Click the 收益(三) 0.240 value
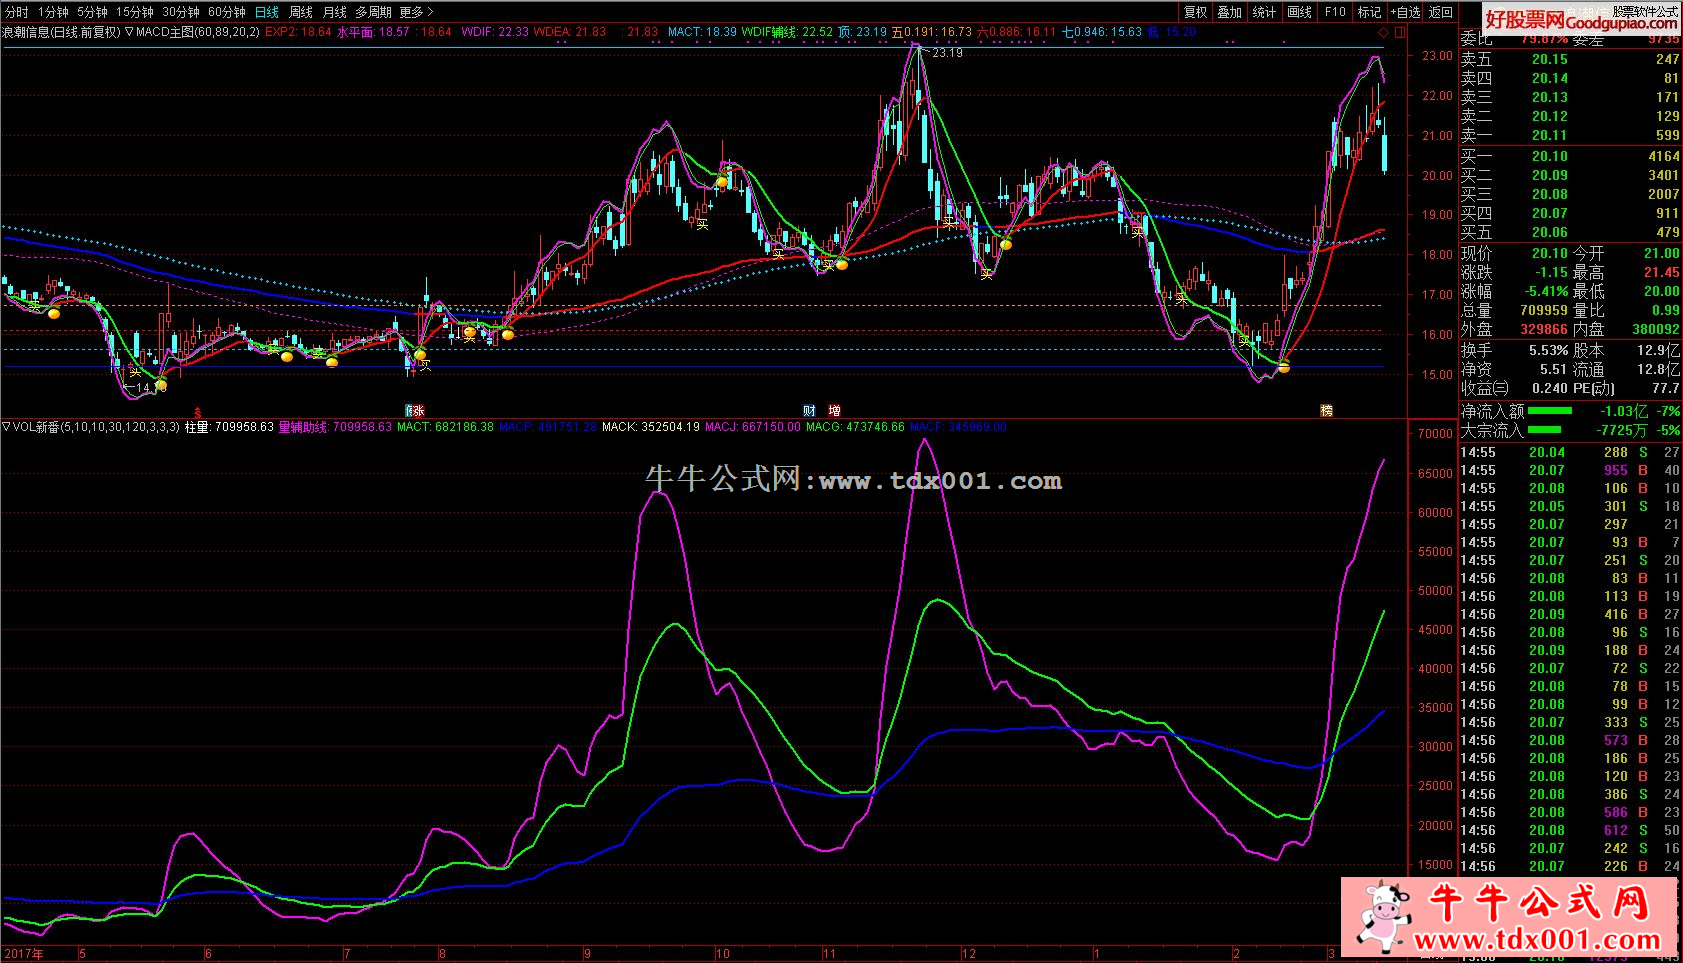This screenshot has height=963, width=1683. [x=1550, y=388]
